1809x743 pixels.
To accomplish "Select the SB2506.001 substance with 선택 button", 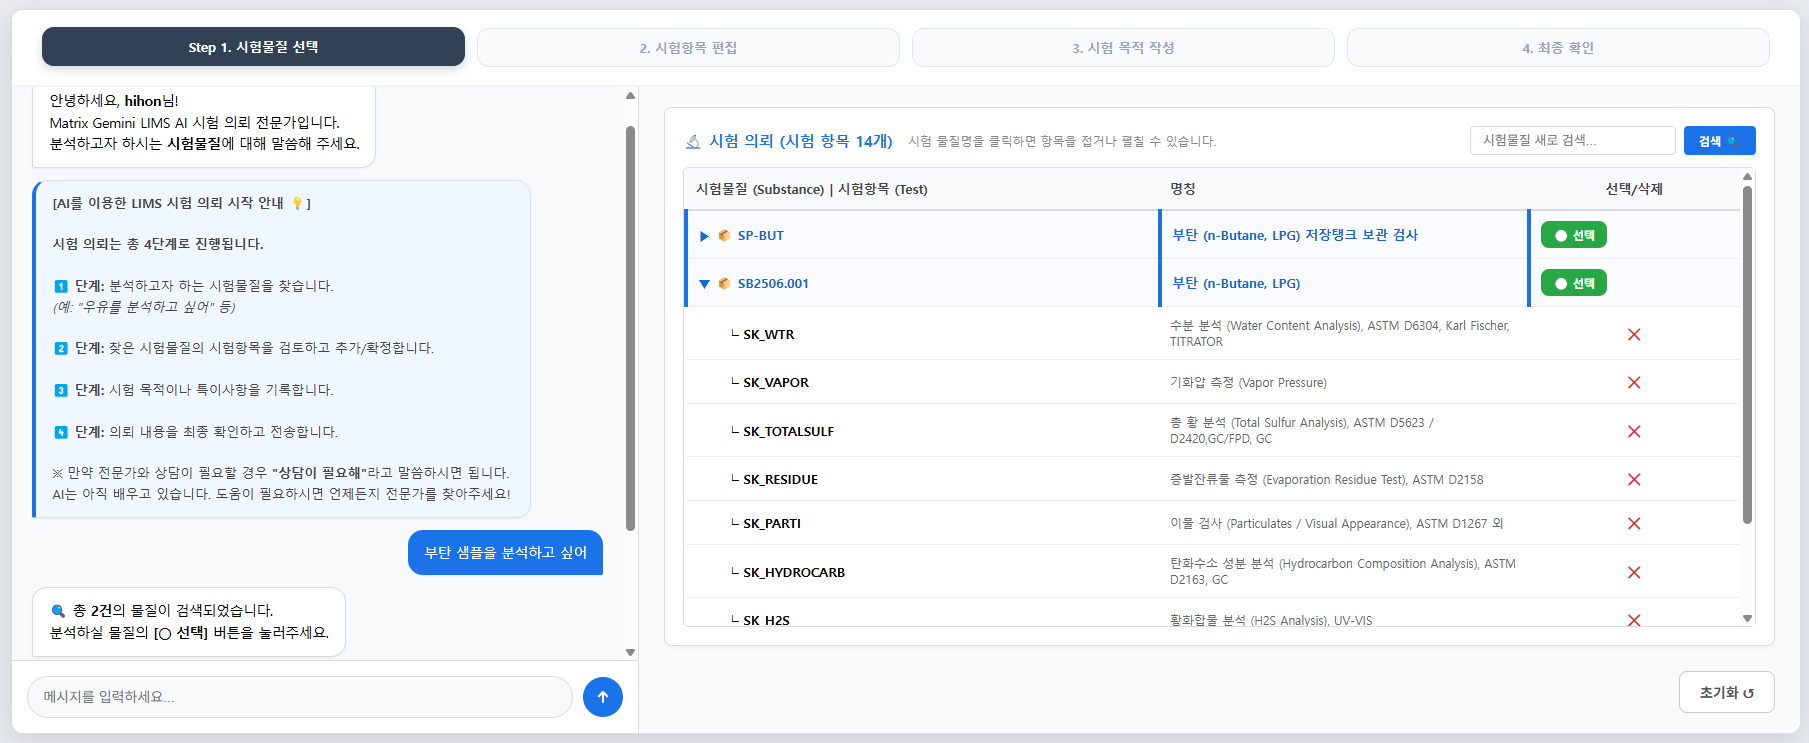I will pyautogui.click(x=1574, y=283).
